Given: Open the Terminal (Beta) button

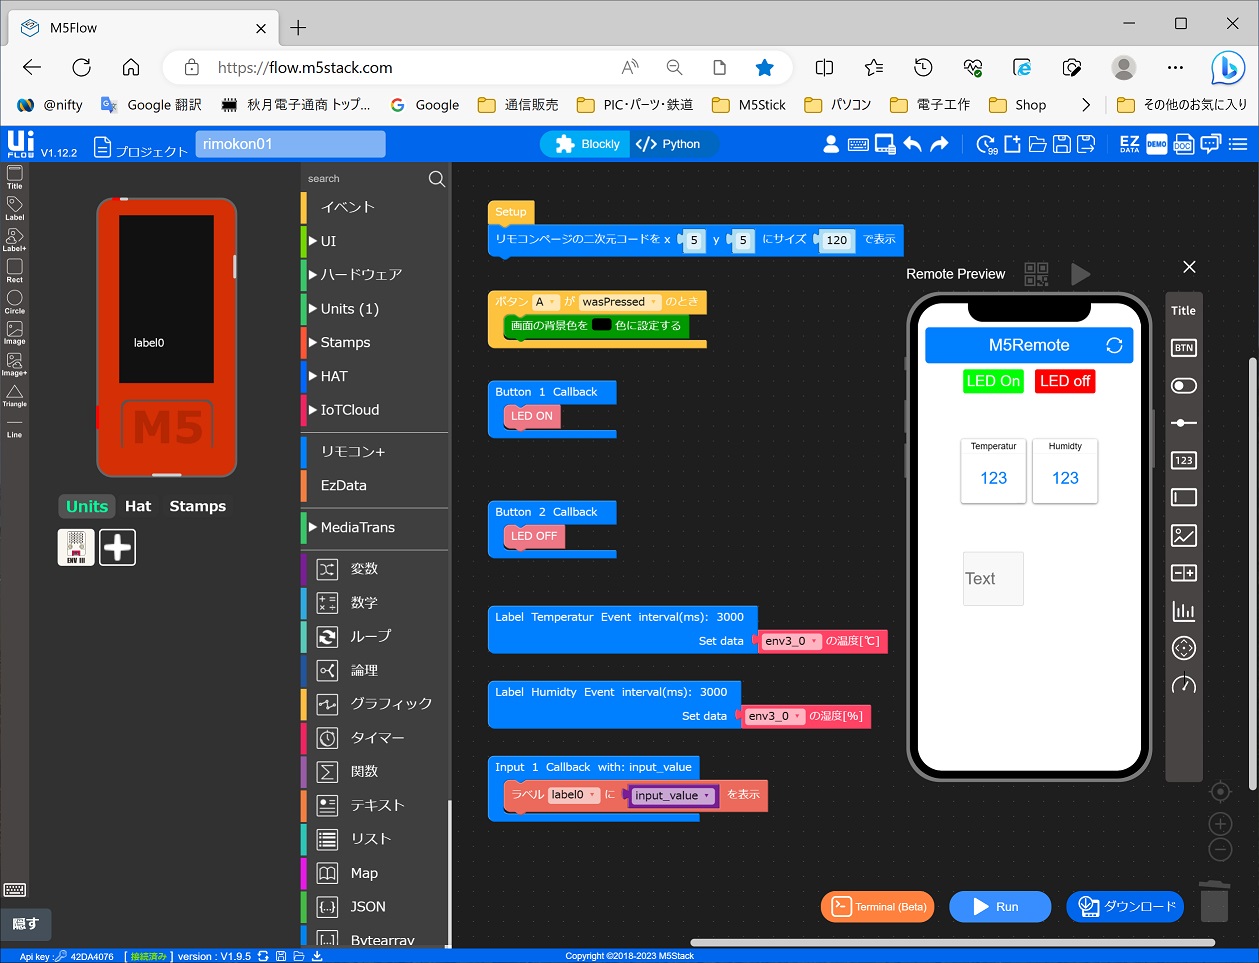Looking at the screenshot, I should (878, 907).
